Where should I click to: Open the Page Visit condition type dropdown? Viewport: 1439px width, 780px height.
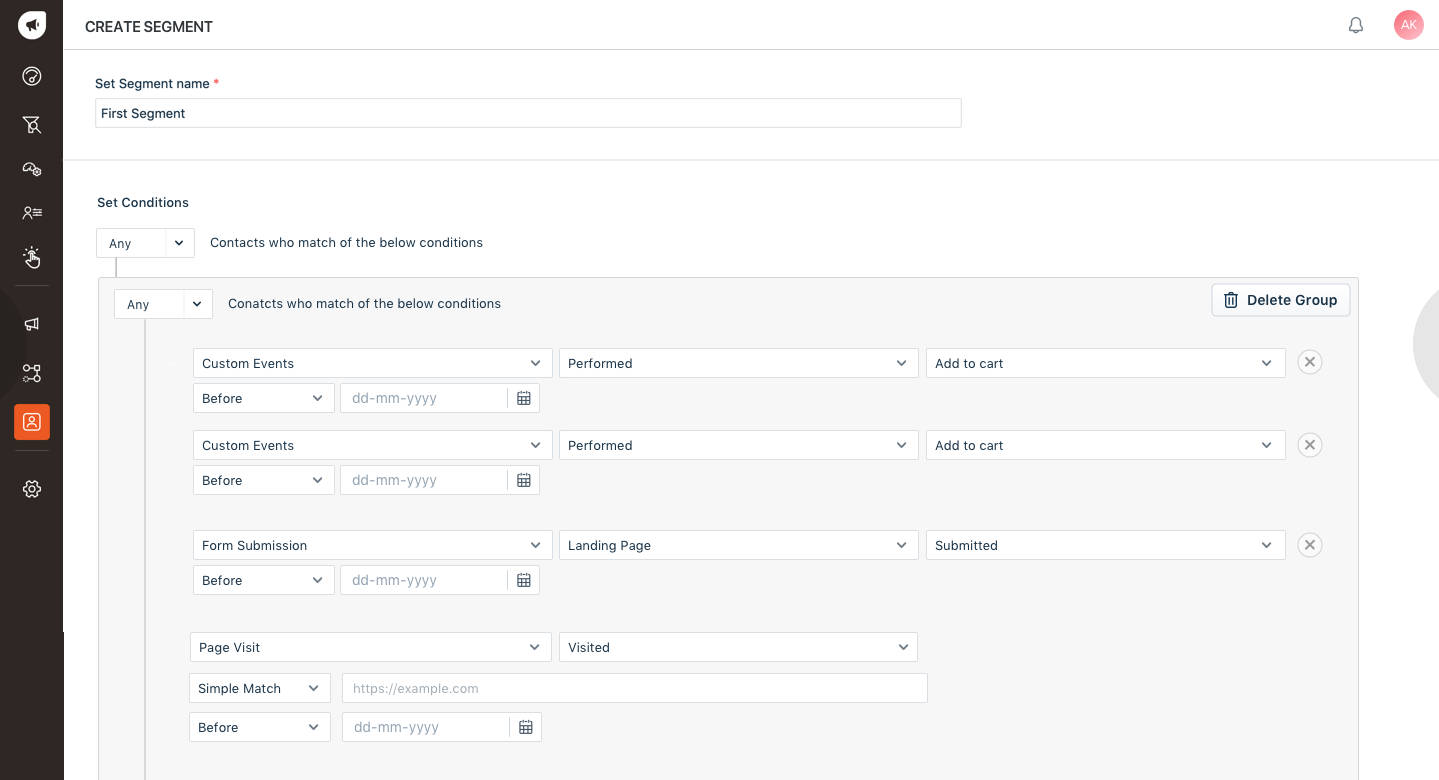[x=370, y=647]
